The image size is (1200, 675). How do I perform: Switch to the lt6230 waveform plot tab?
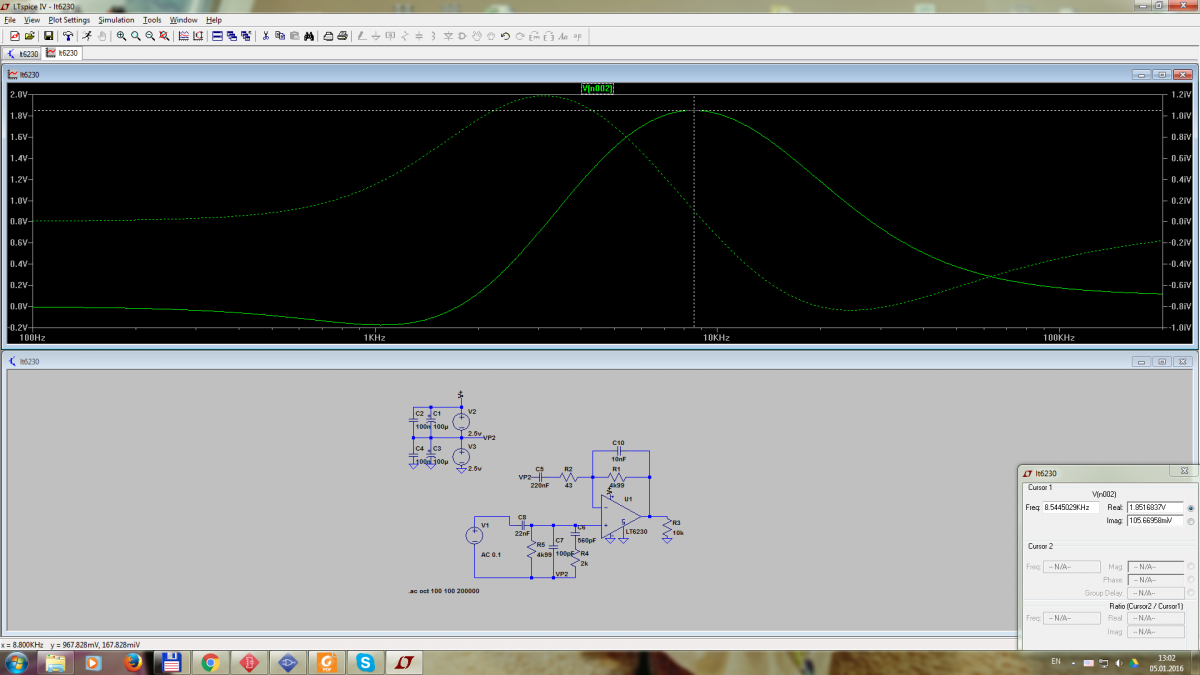[x=62, y=53]
